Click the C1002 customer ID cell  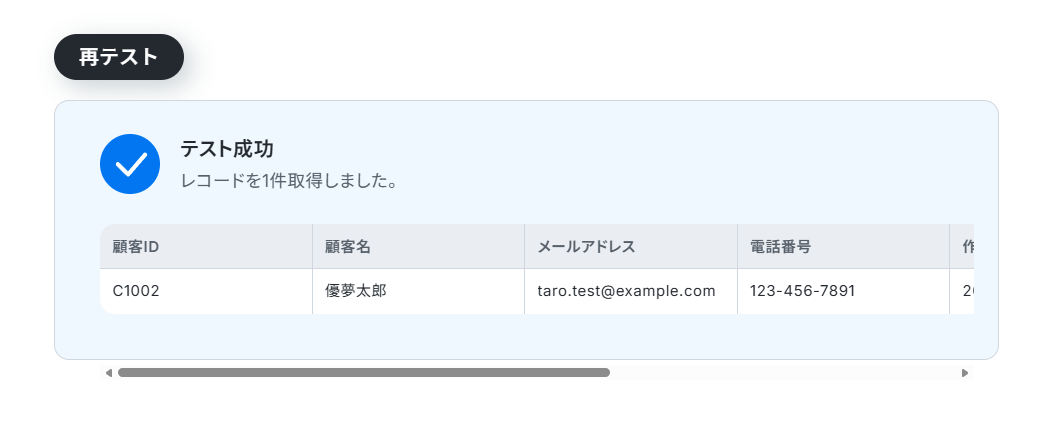click(206, 292)
